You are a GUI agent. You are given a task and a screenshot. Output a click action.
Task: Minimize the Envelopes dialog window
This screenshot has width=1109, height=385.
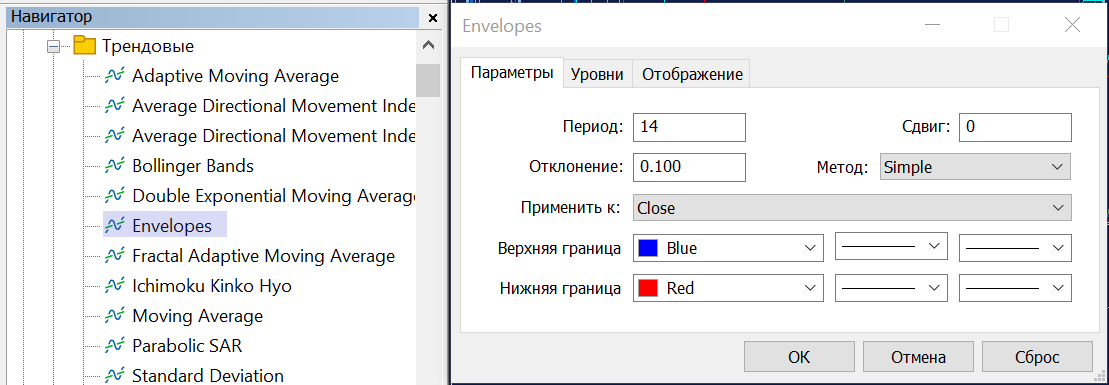933,25
